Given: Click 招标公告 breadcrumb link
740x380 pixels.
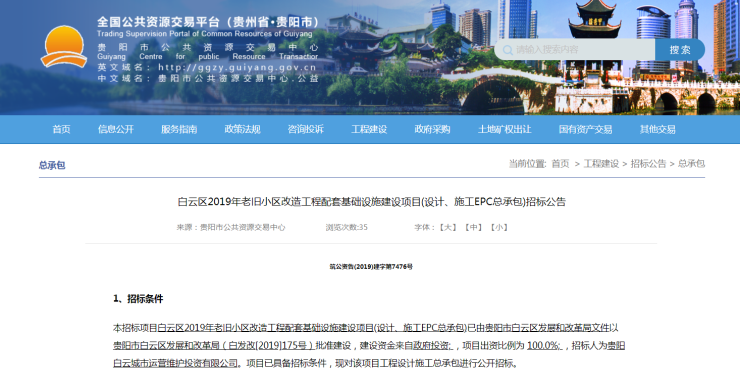Looking at the screenshot, I should point(648,164).
